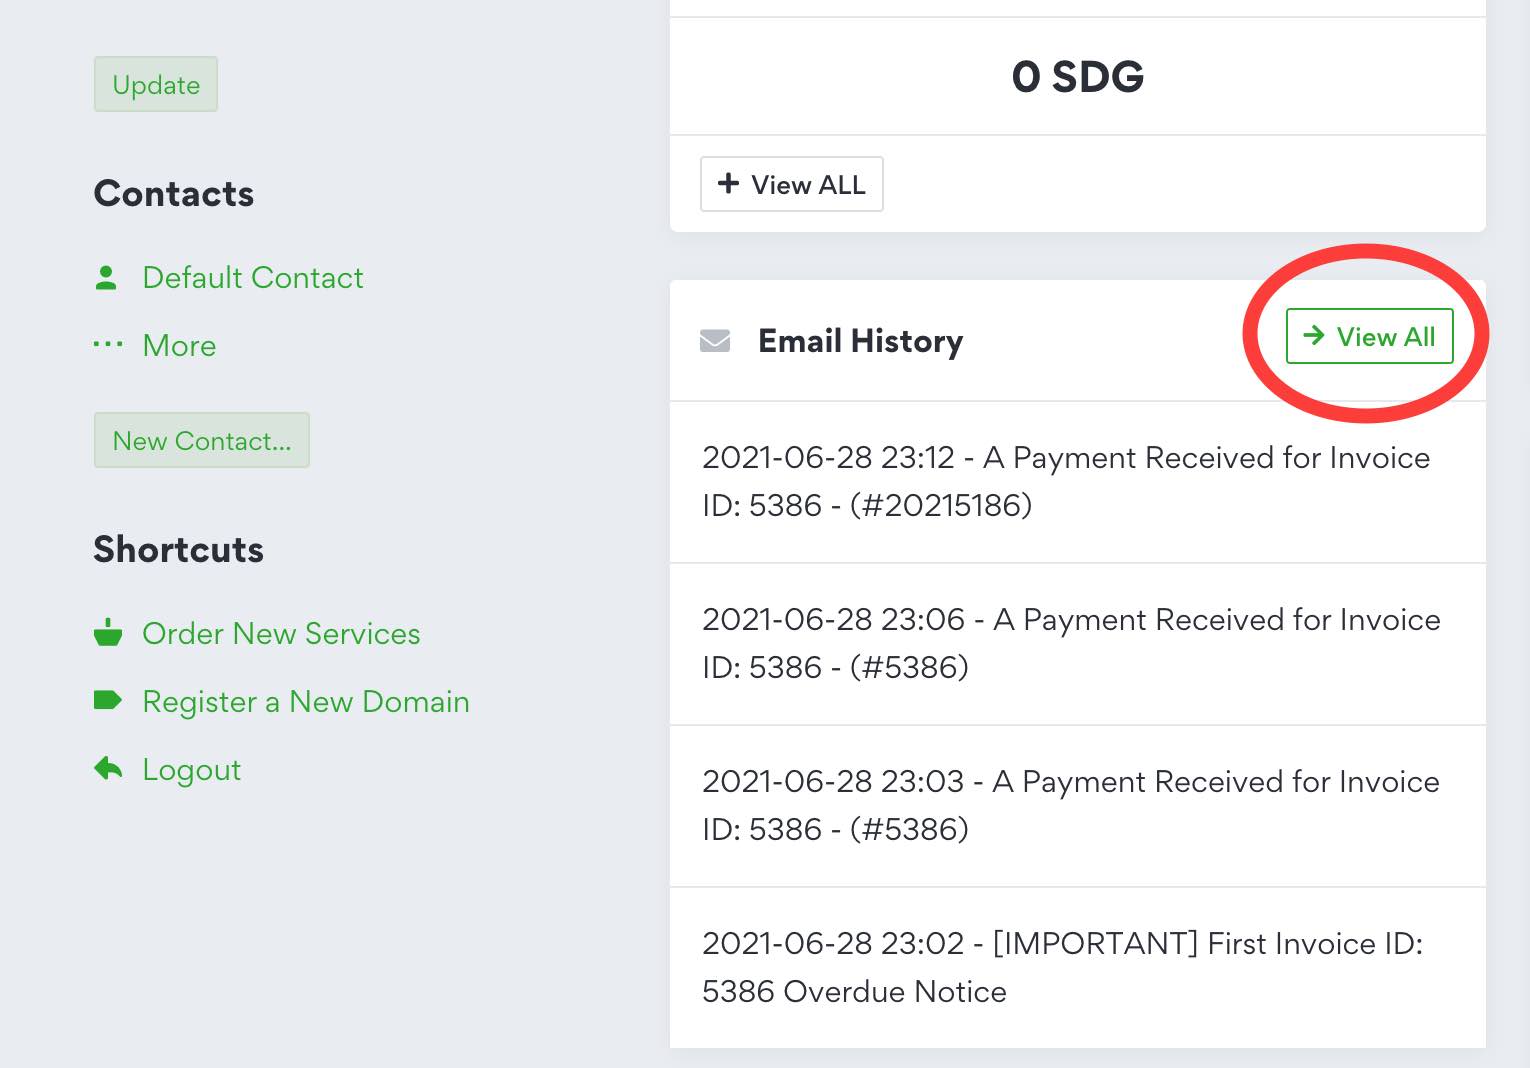
Task: Open Register a New Domain link
Action: tap(306, 701)
